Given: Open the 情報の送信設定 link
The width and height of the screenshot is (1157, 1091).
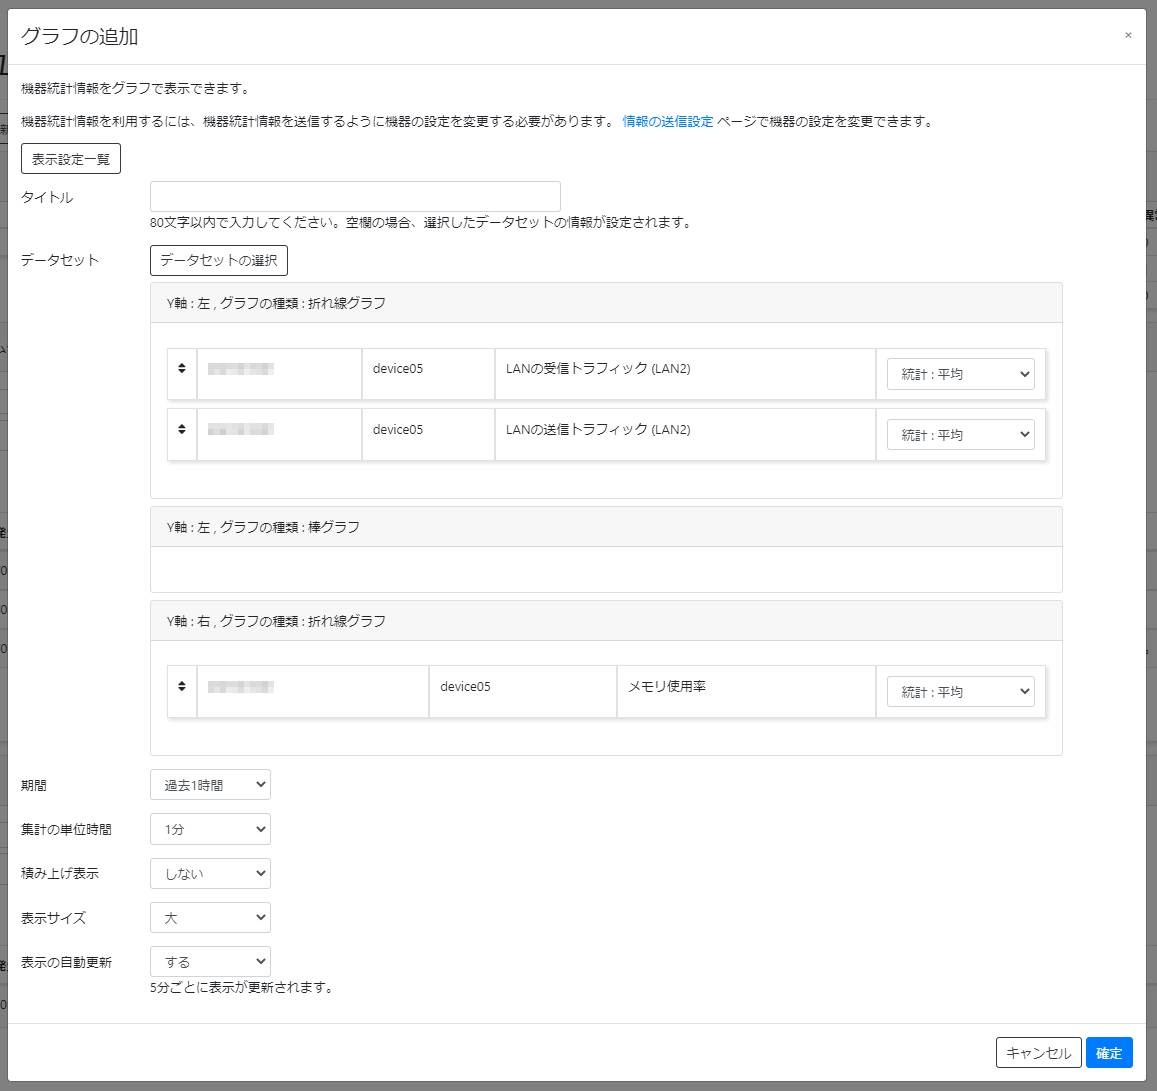Looking at the screenshot, I should 667,121.
